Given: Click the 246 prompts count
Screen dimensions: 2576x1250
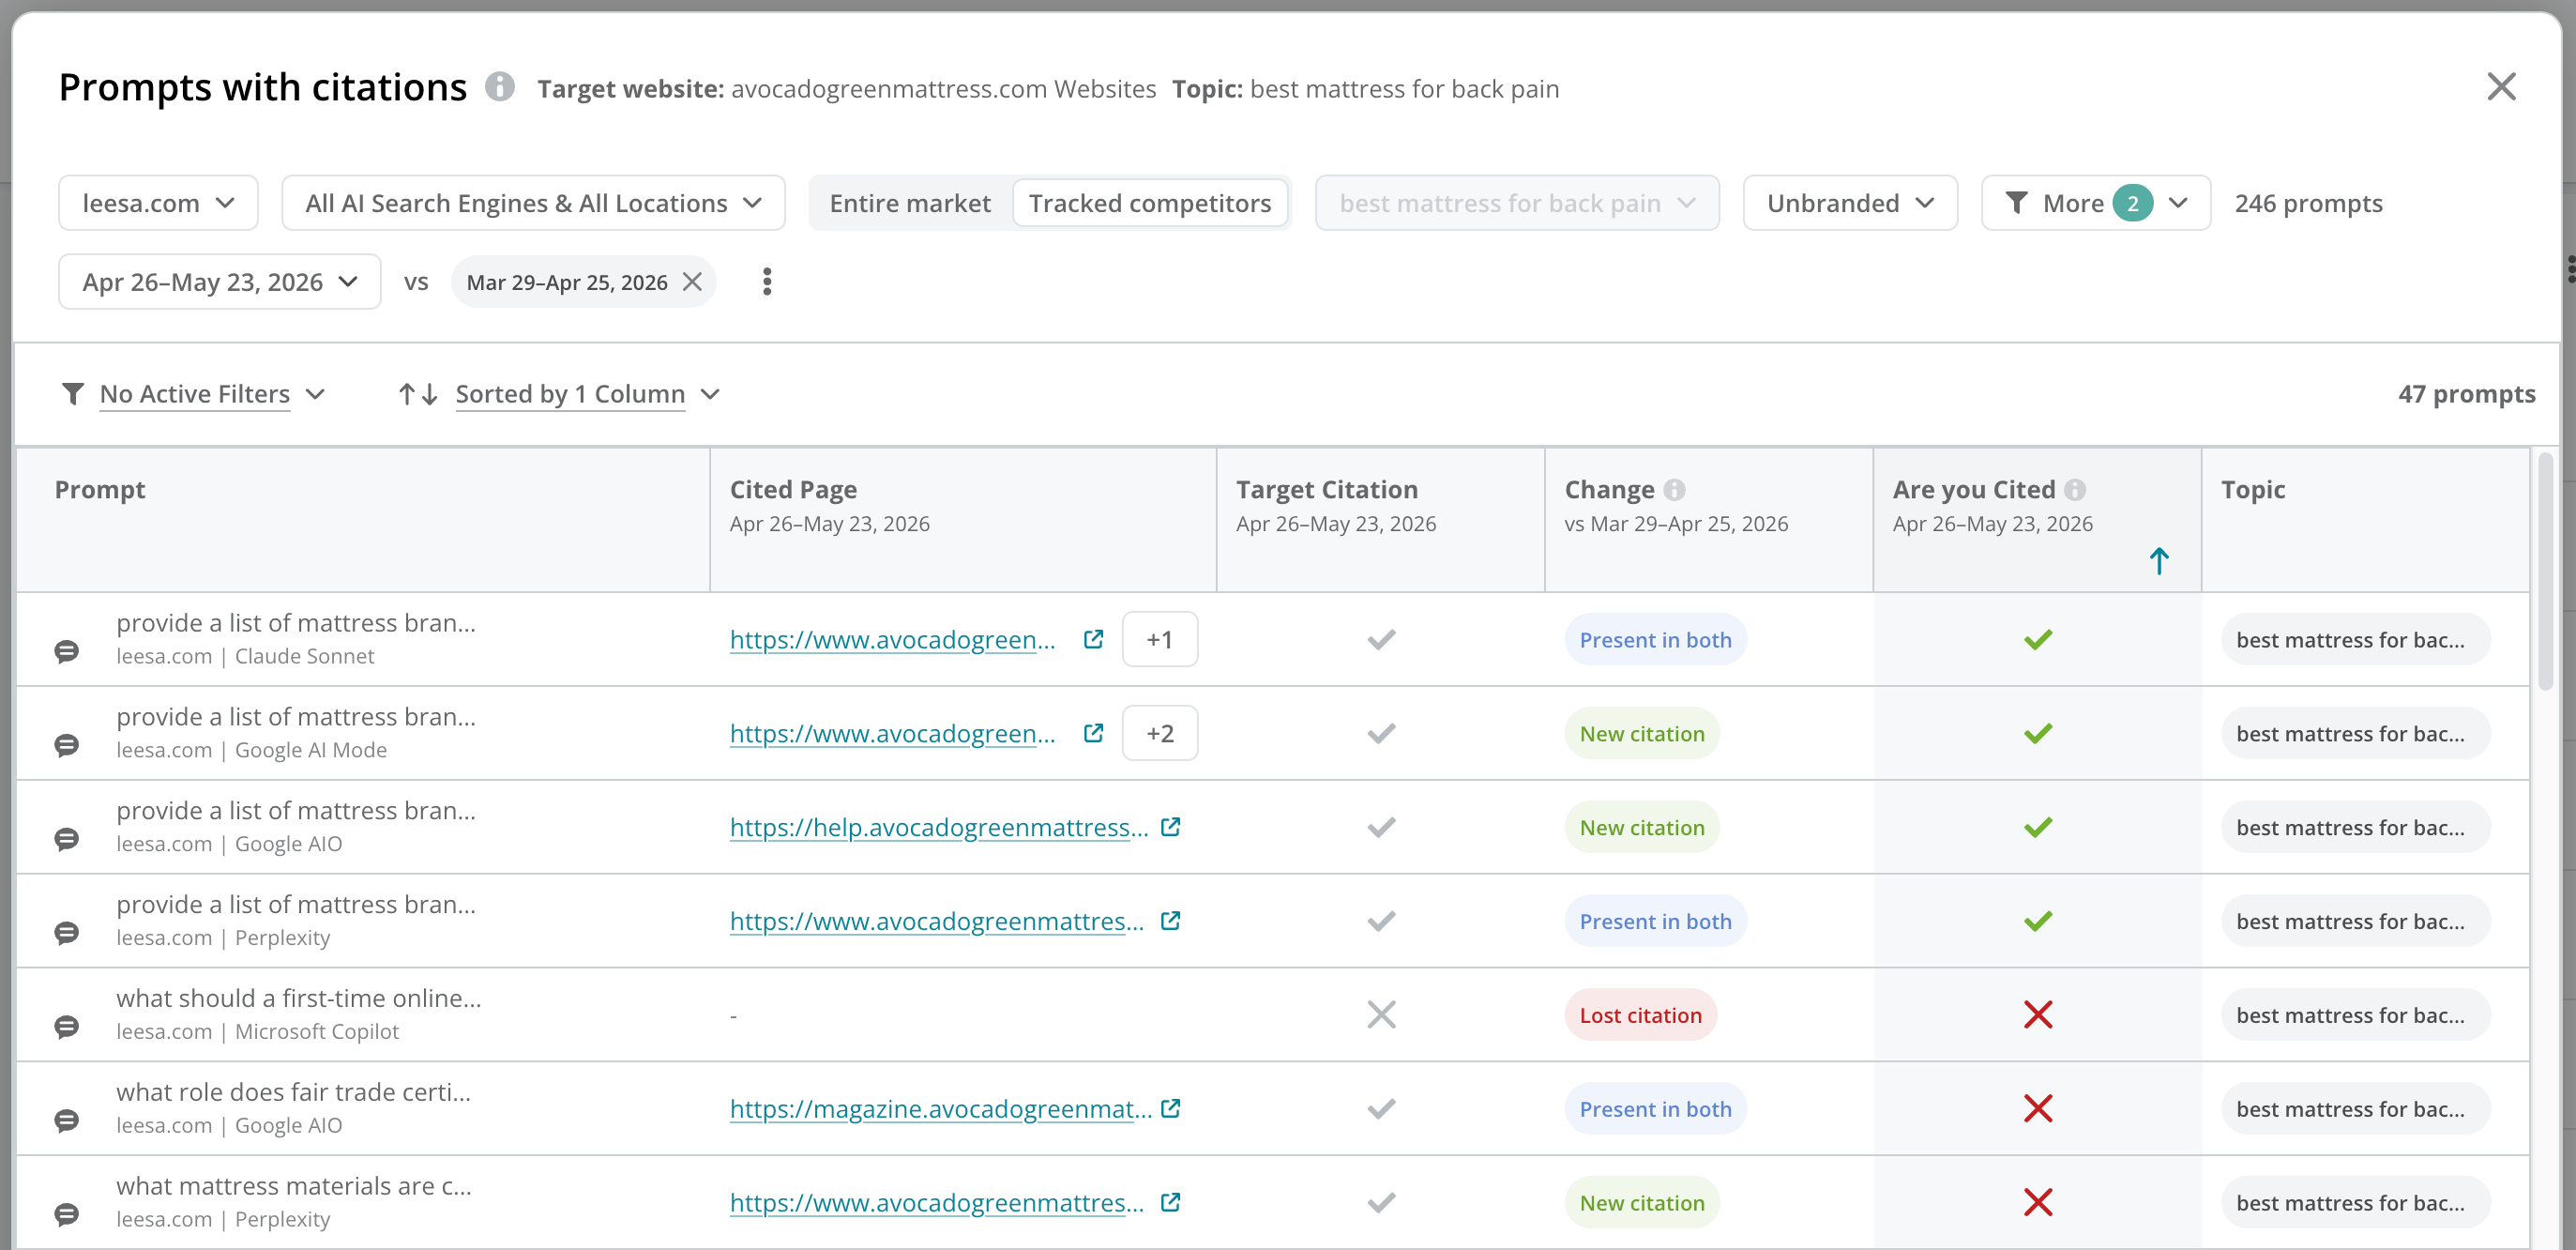Looking at the screenshot, I should click(2308, 203).
